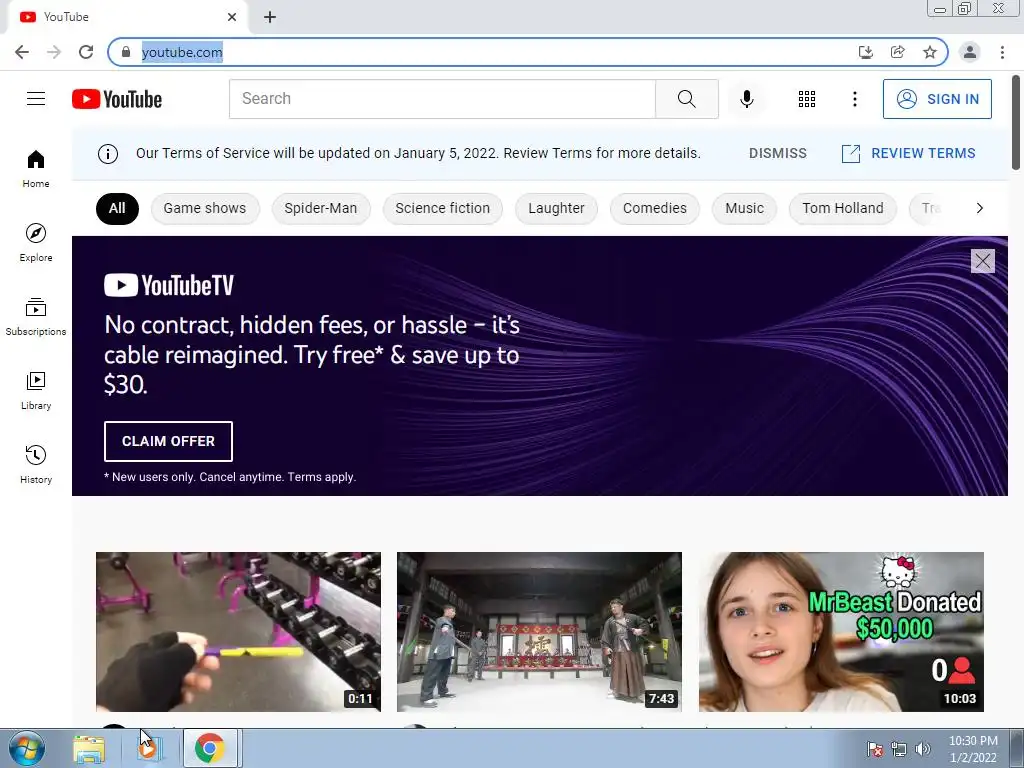Select the Spider-Man chip
Image resolution: width=1024 pixels, height=768 pixels.
point(321,208)
